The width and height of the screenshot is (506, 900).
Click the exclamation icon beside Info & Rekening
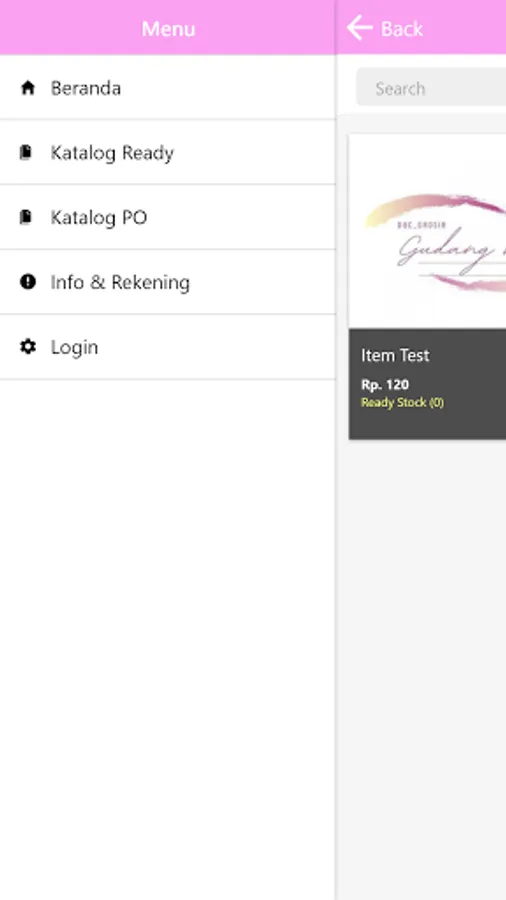[x=28, y=282]
